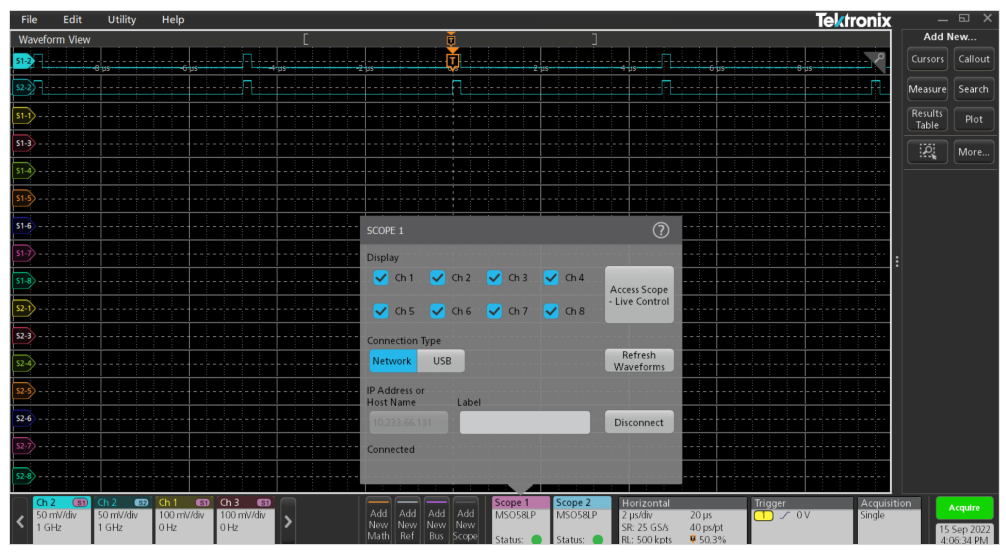Open the More... options
1006x552 pixels.
pos(973,152)
